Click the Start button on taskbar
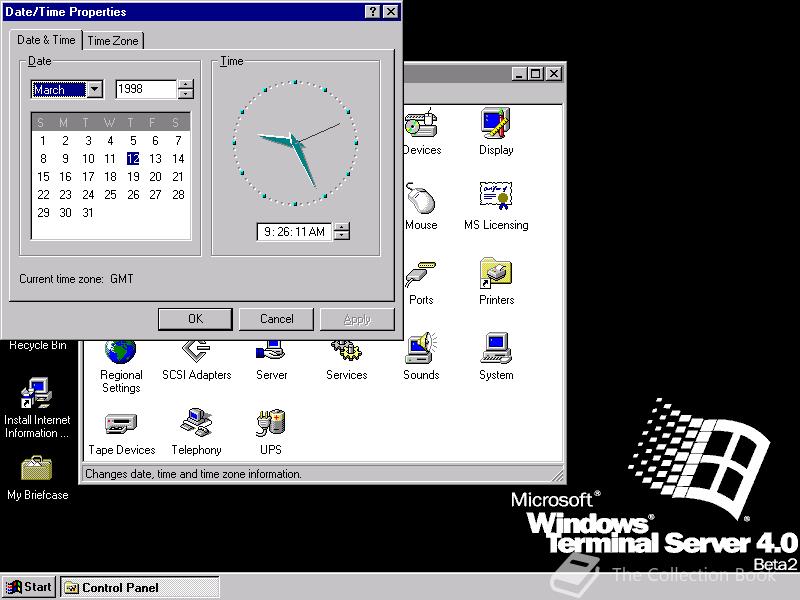 (29, 587)
